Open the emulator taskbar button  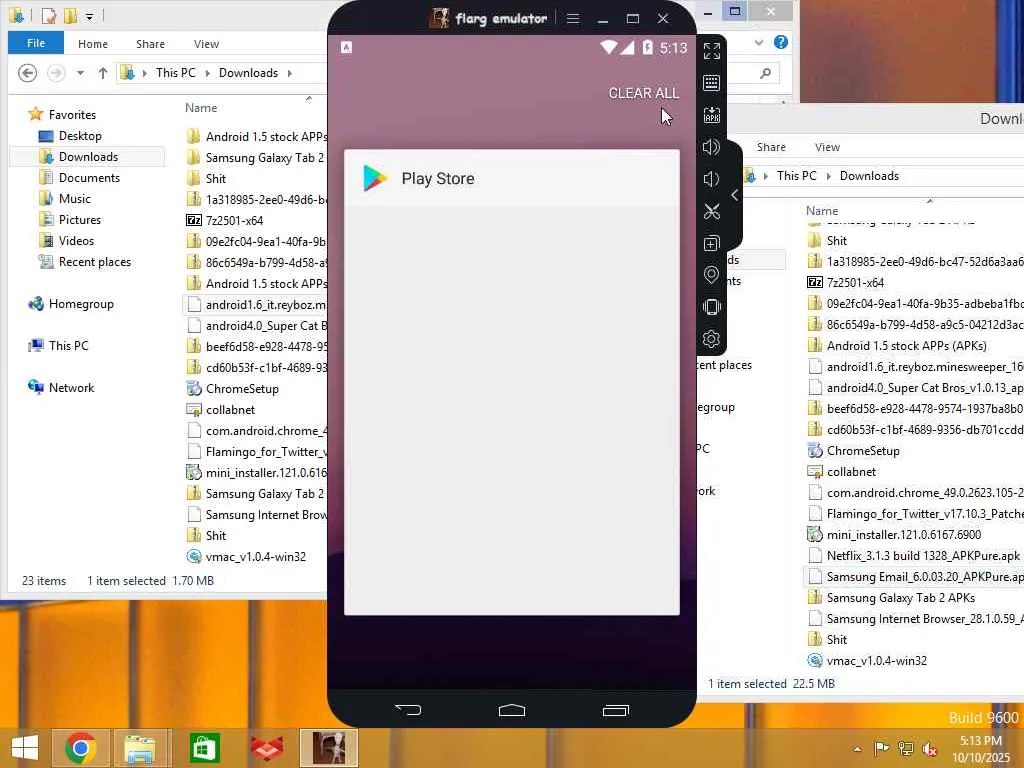point(328,748)
